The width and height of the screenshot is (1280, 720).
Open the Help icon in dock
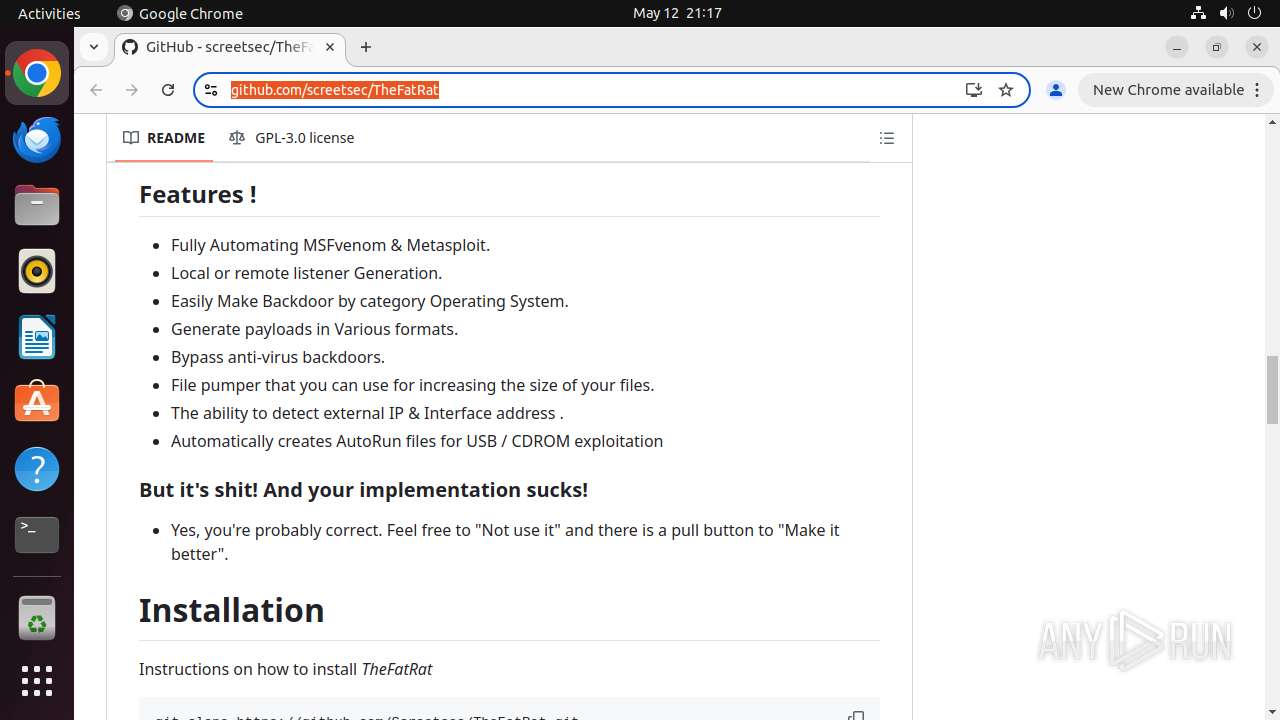[37, 469]
